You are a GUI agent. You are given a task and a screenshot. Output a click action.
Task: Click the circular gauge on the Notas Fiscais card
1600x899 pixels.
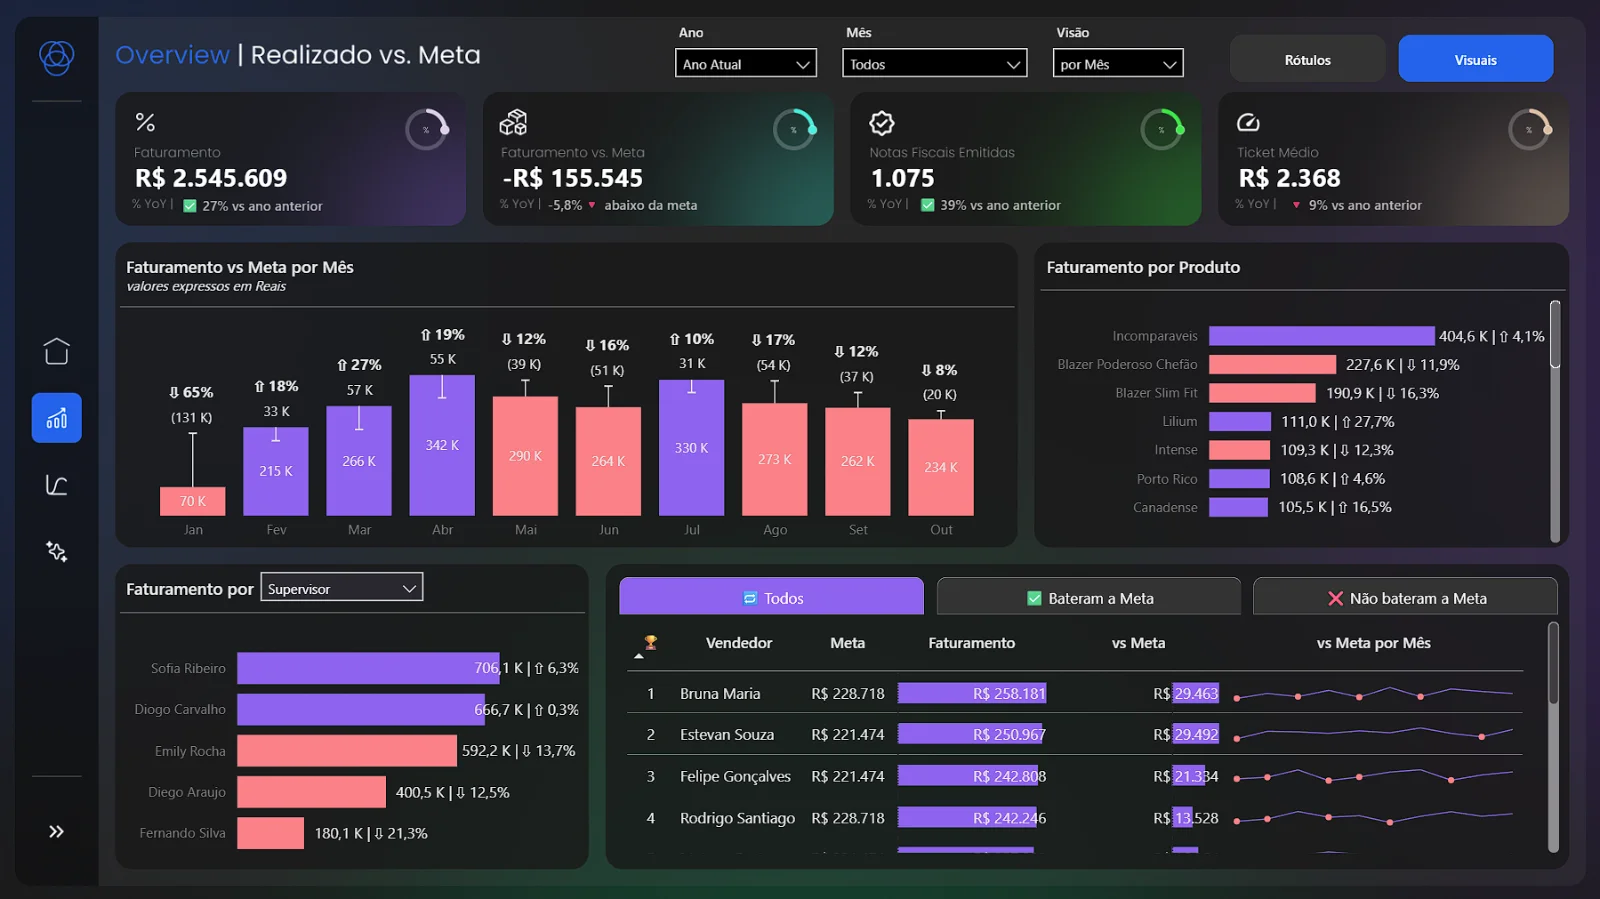(1162, 129)
